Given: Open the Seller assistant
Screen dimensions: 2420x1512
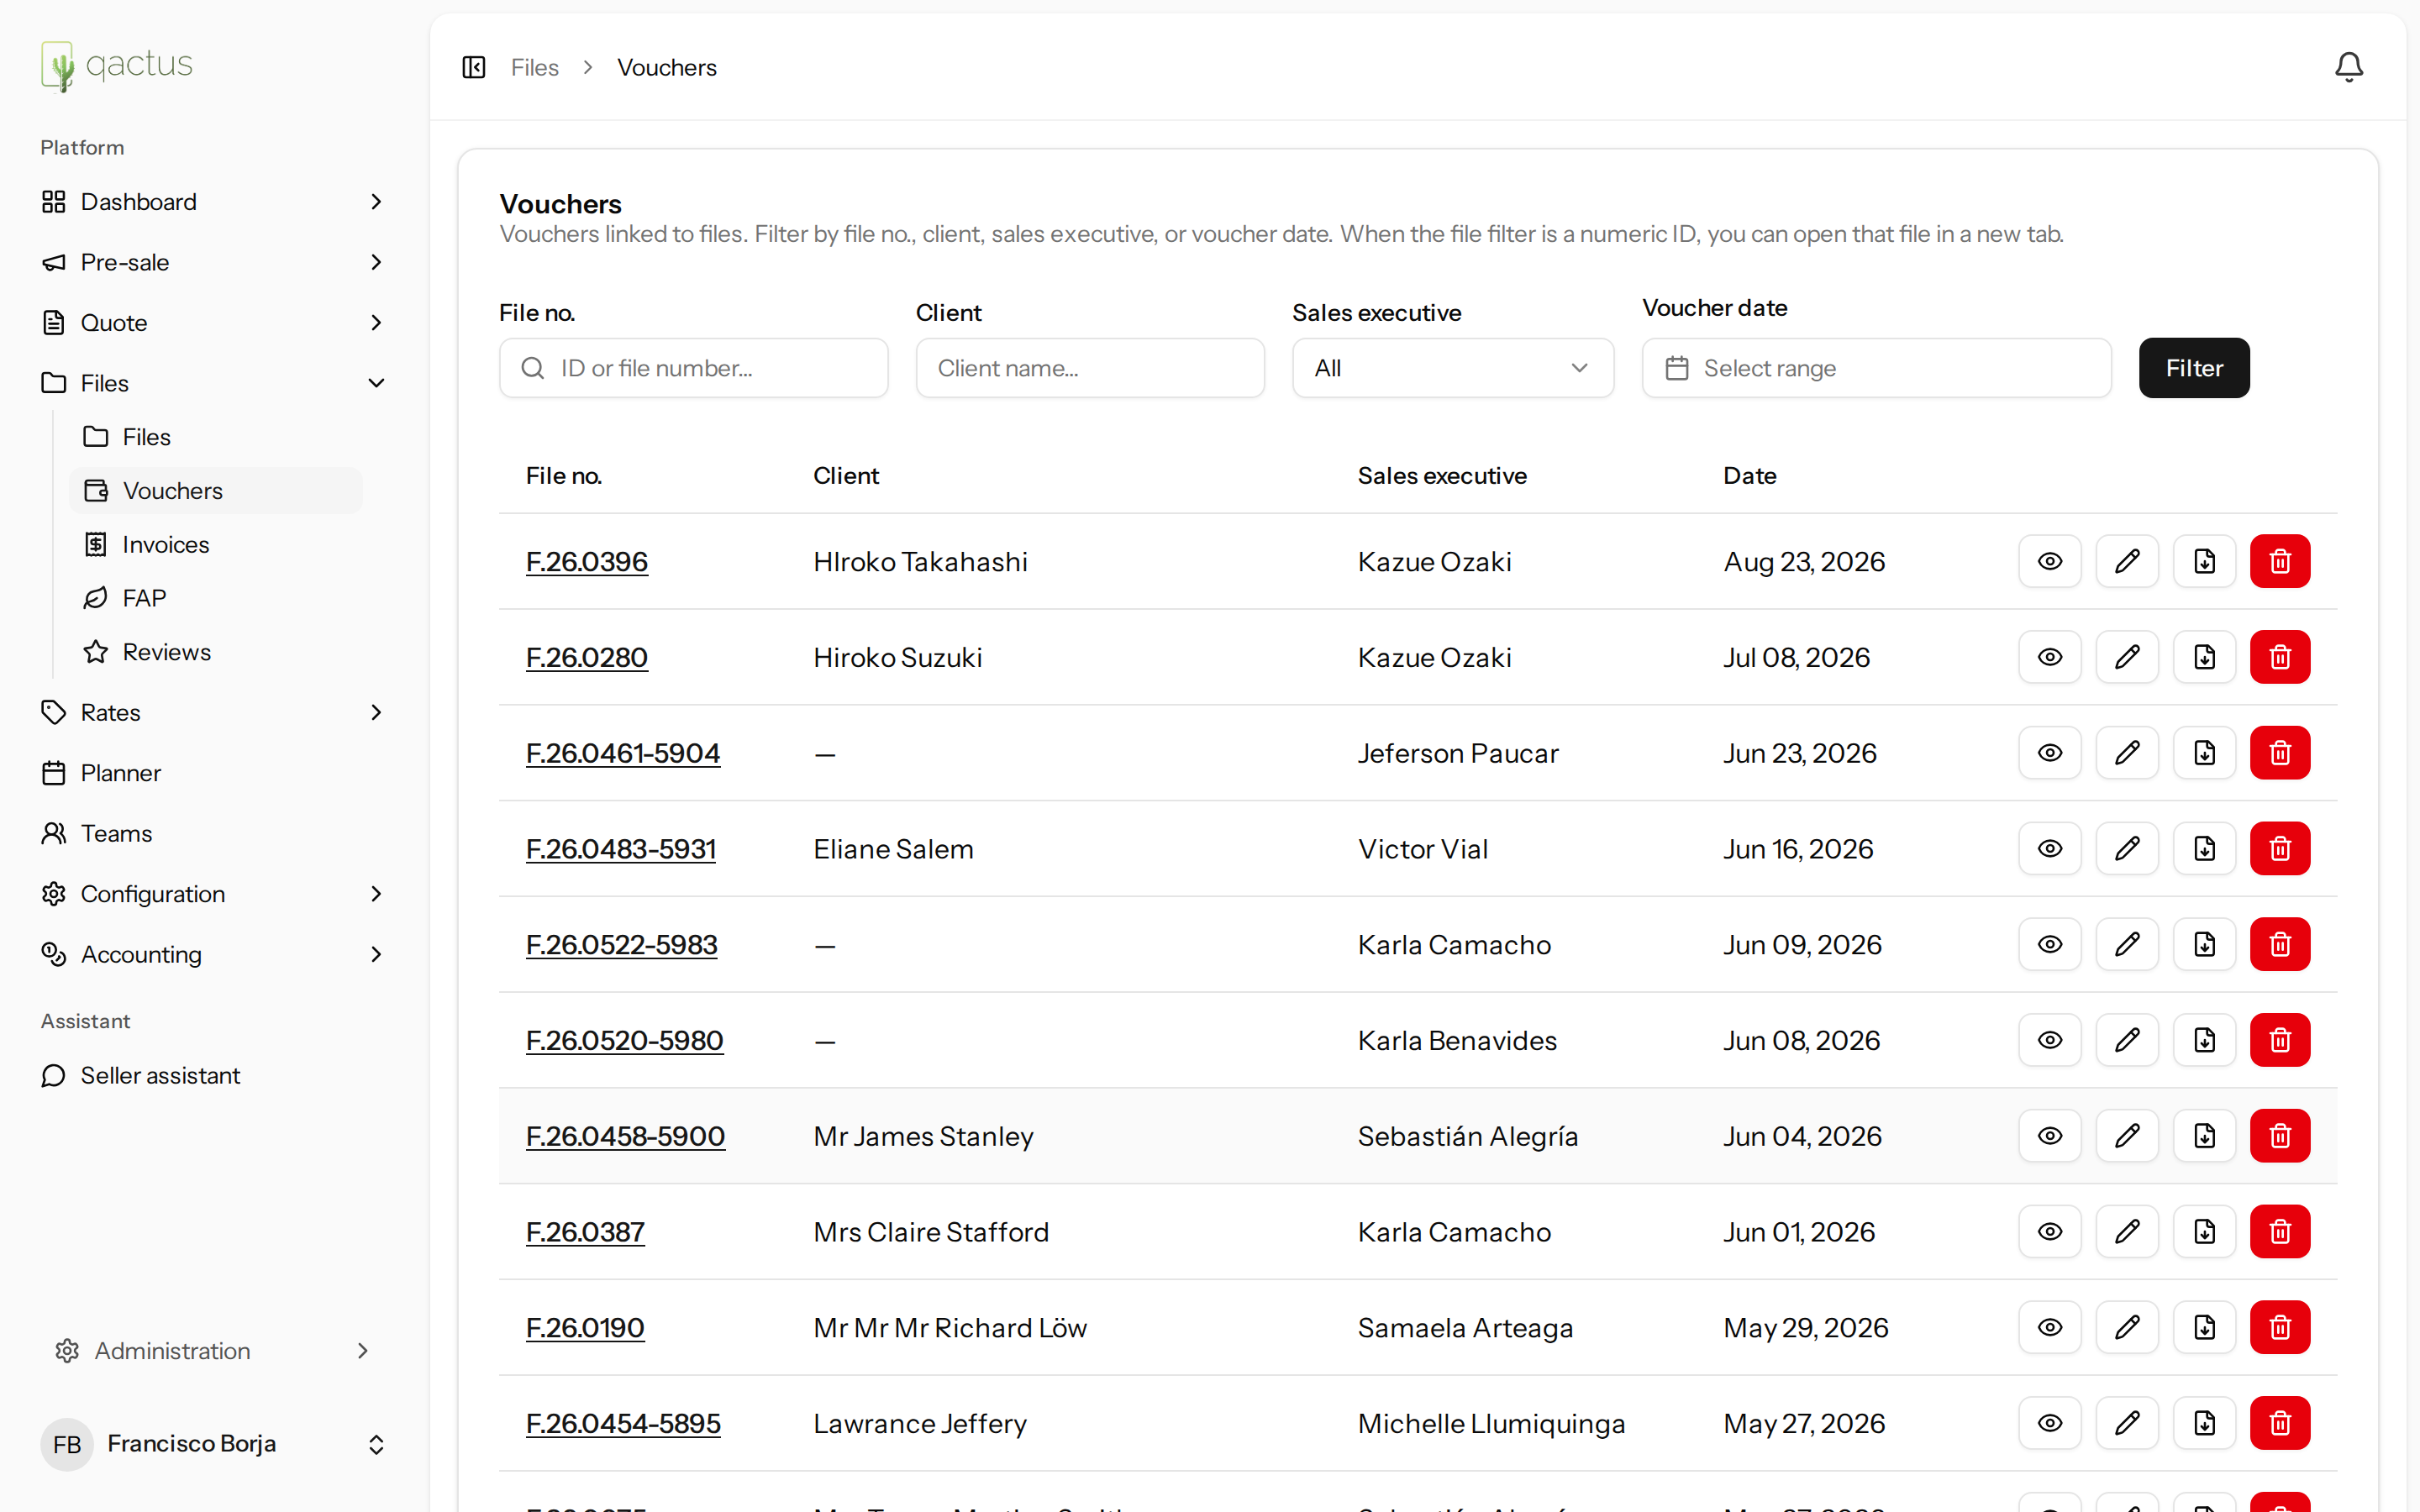Looking at the screenshot, I should tap(213, 1075).
